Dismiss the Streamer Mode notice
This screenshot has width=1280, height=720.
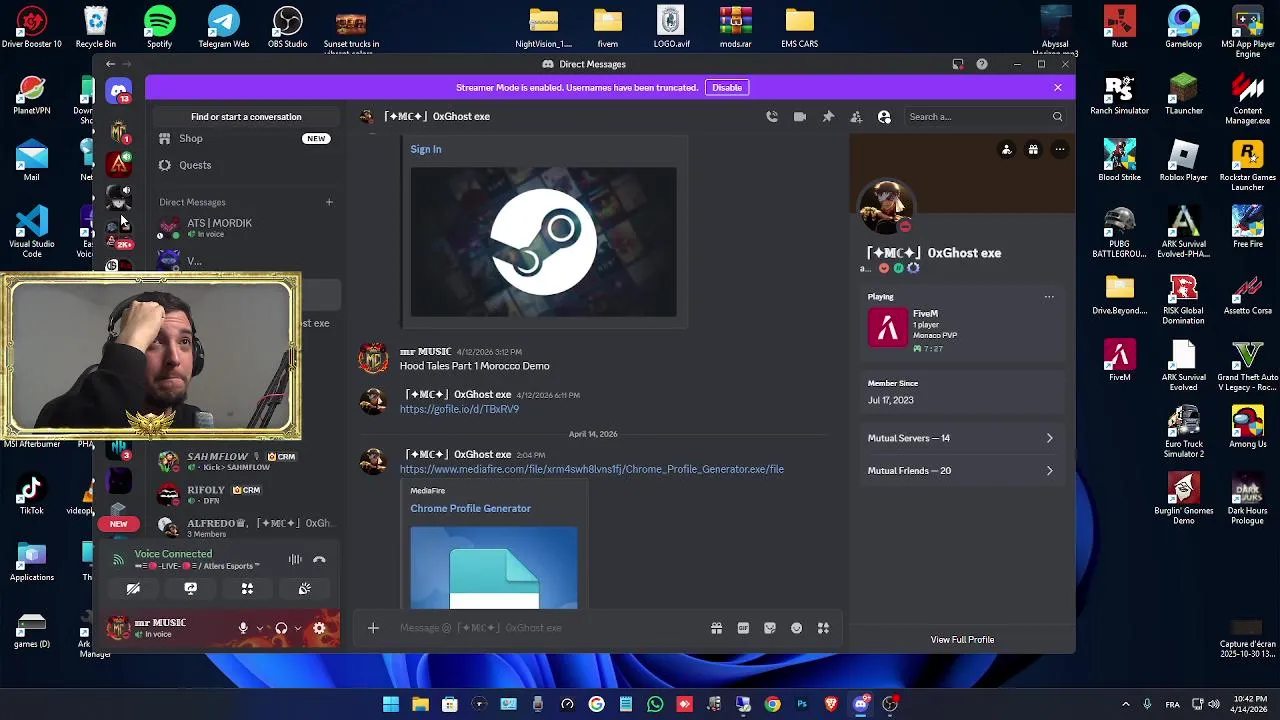click(x=1058, y=88)
